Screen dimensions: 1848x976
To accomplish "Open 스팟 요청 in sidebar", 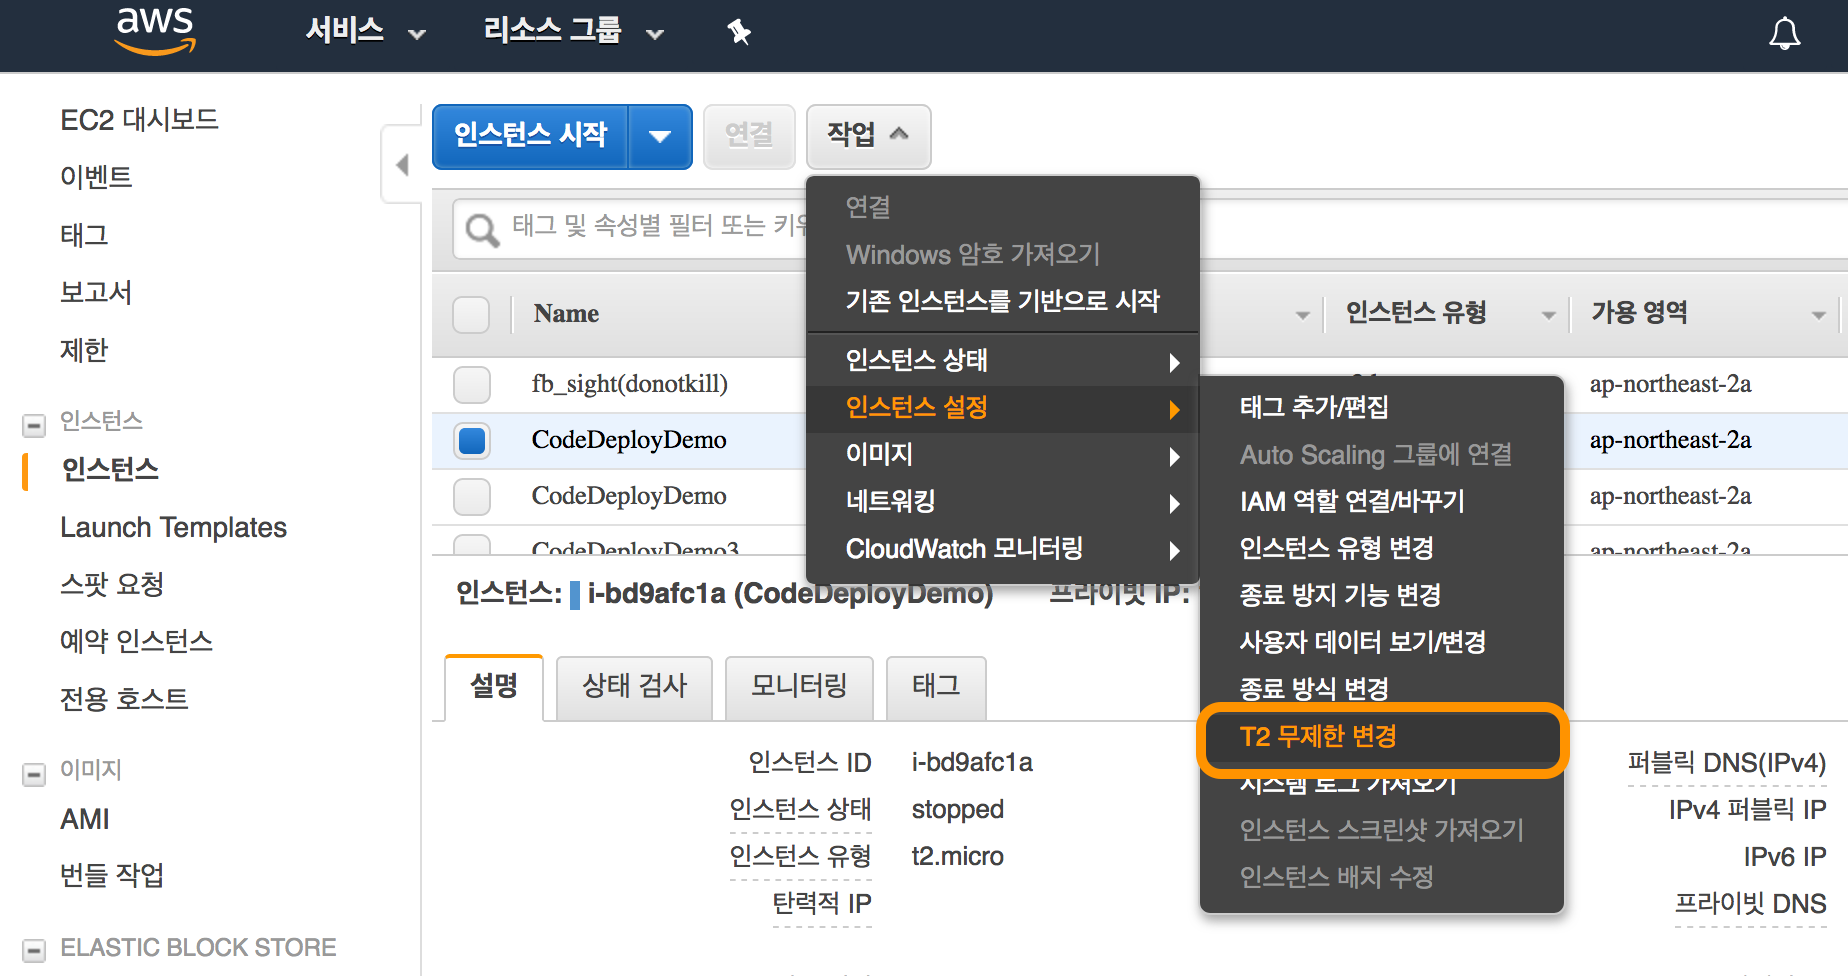I will click(112, 584).
